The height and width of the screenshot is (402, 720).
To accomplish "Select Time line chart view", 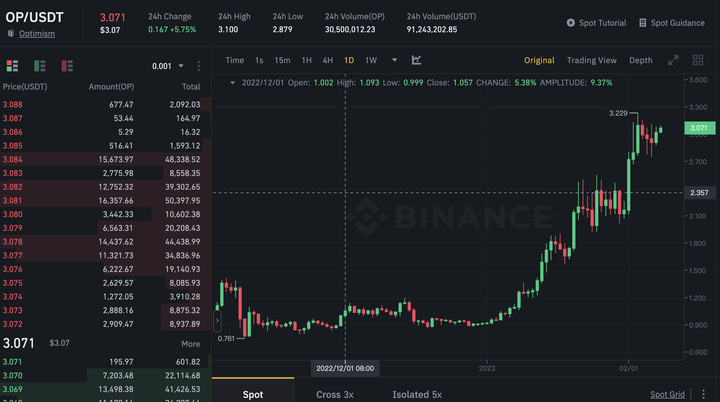I will [235, 60].
